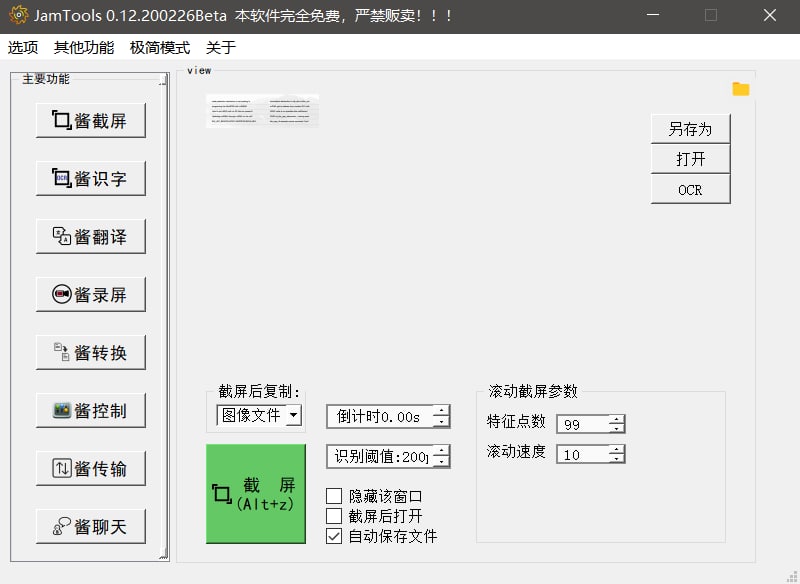Open the 关于 menu
Screen dimensions: 800x584
click(x=221, y=47)
